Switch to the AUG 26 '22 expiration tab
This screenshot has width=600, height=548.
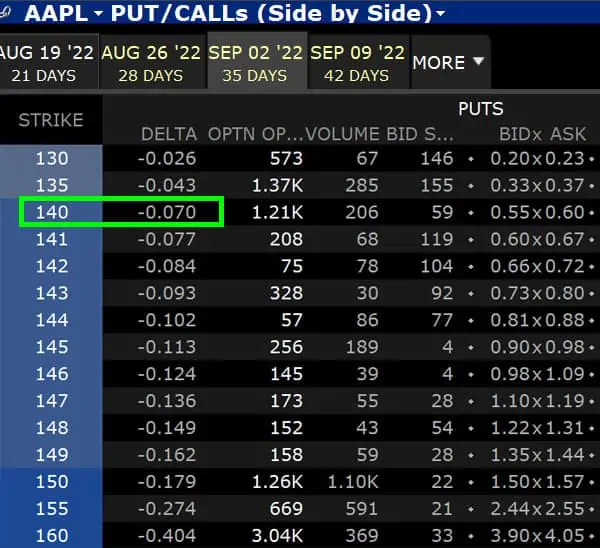tap(149, 62)
